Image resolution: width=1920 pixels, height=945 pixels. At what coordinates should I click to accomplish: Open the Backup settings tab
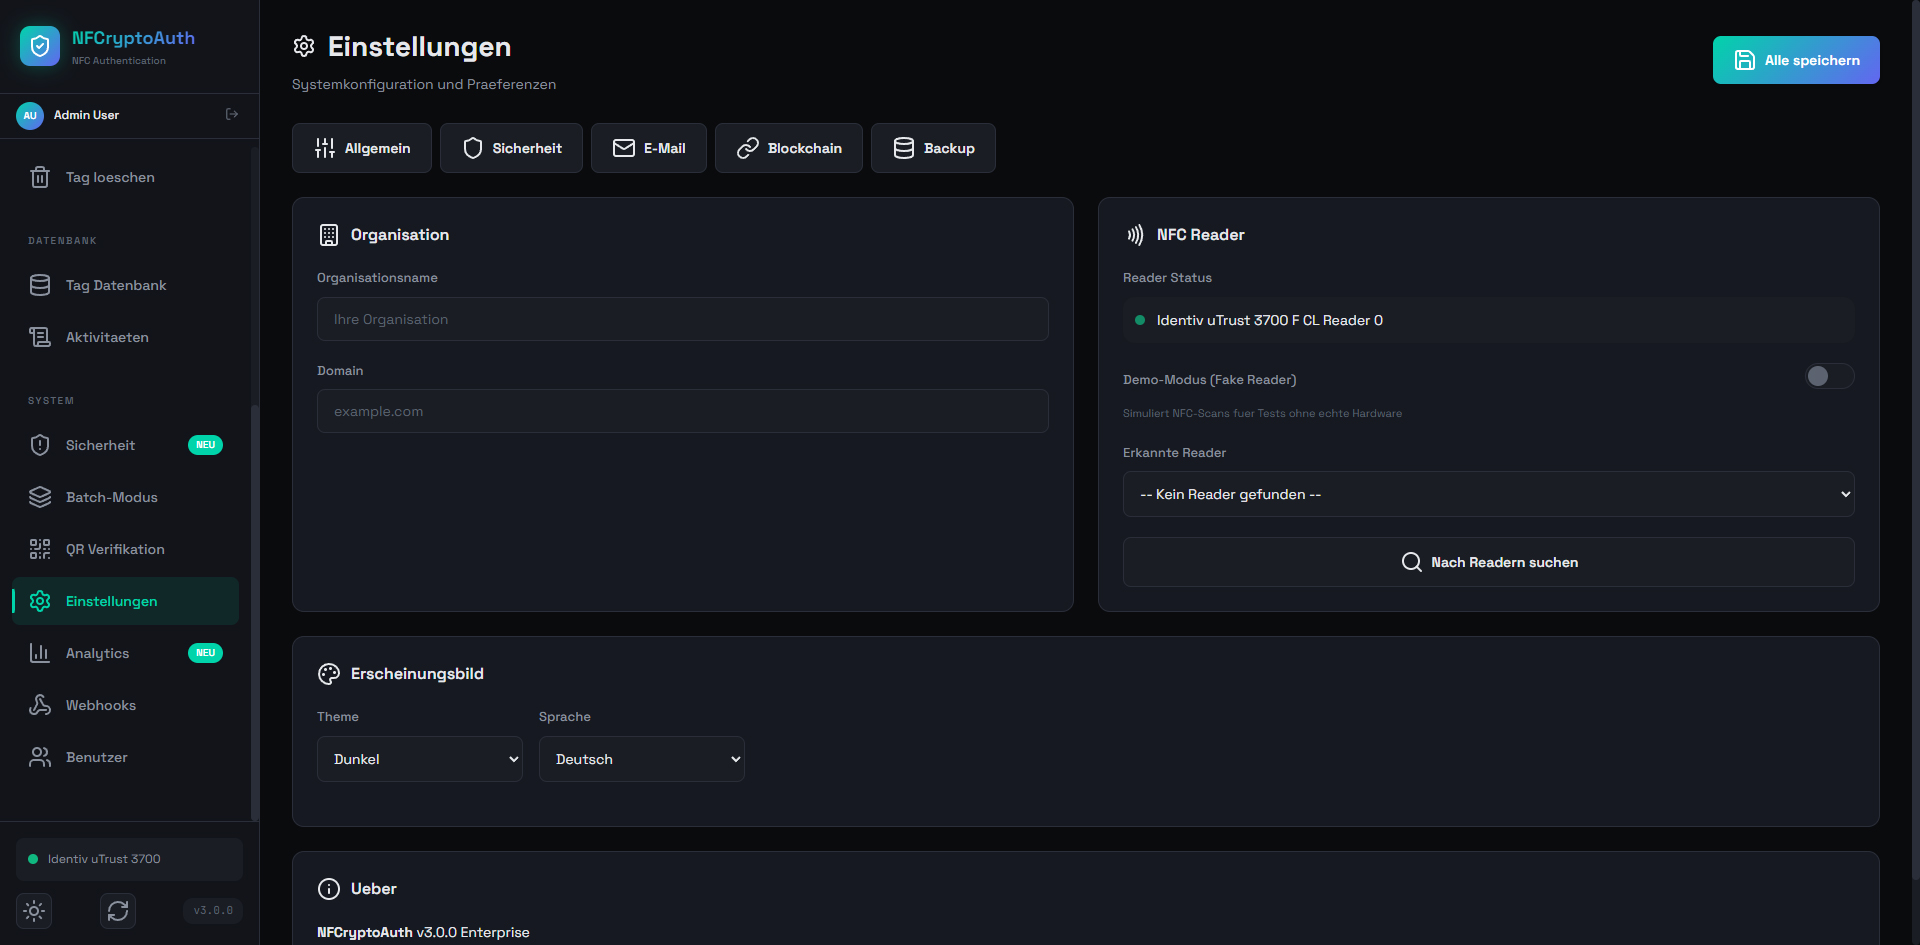[x=933, y=148]
